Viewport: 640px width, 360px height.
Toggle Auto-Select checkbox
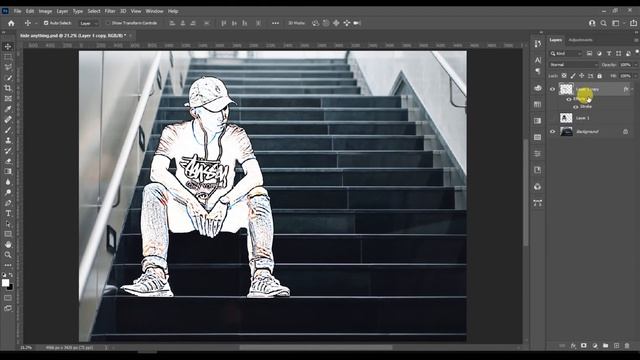[x=46, y=23]
